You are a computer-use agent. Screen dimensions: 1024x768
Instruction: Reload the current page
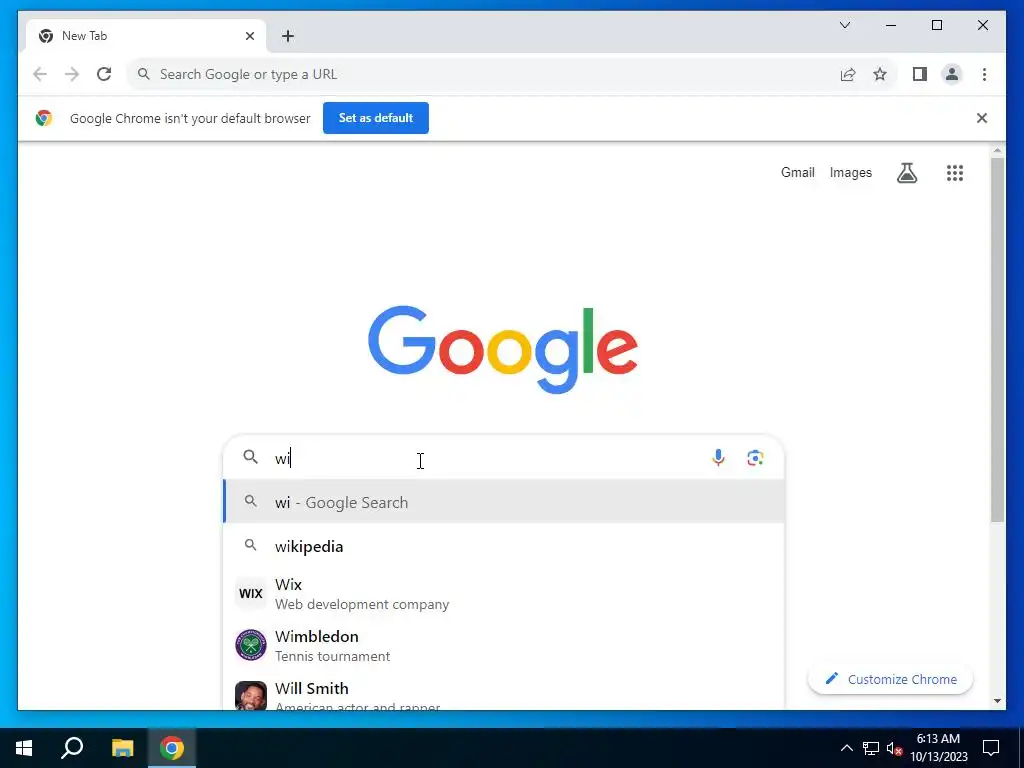(x=104, y=74)
